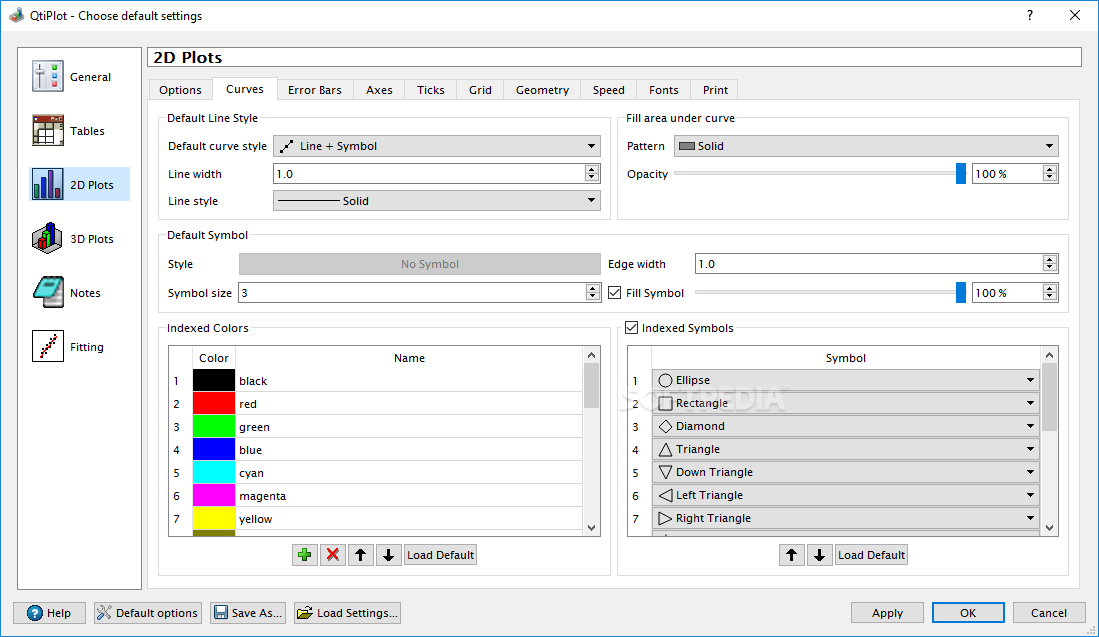This screenshot has width=1099, height=637.
Task: Switch to the Ticks tab
Action: coord(430,90)
